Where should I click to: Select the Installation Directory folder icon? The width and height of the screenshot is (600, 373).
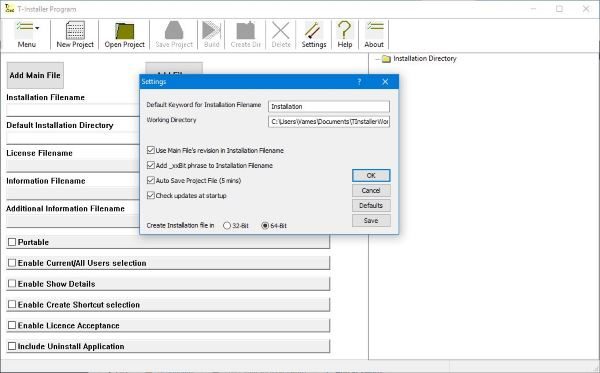(x=386, y=59)
